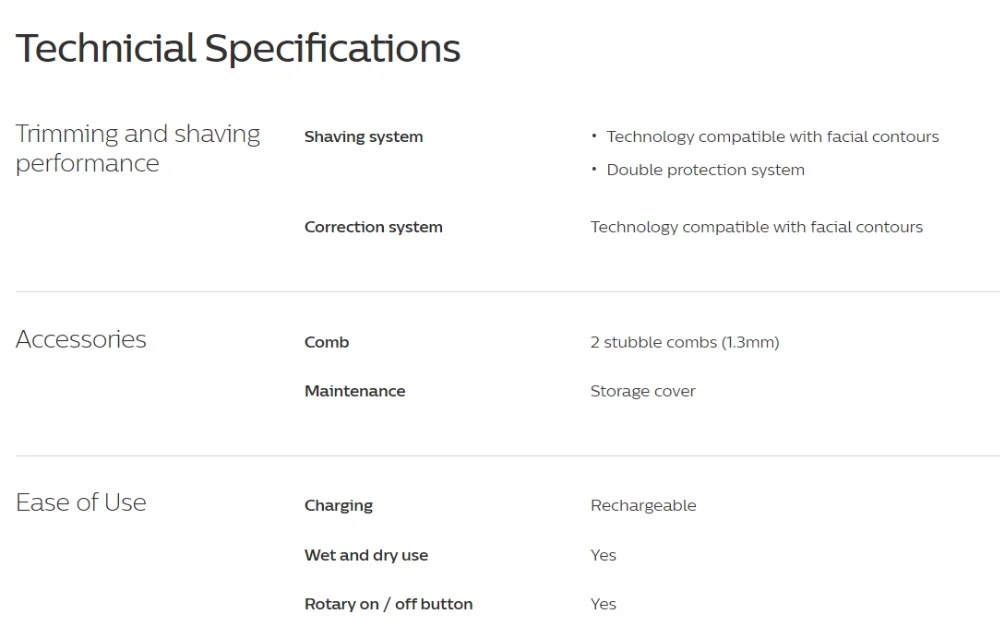Select the Storage cover value
Image resolution: width=1000 pixels, height=626 pixels.
(x=643, y=391)
